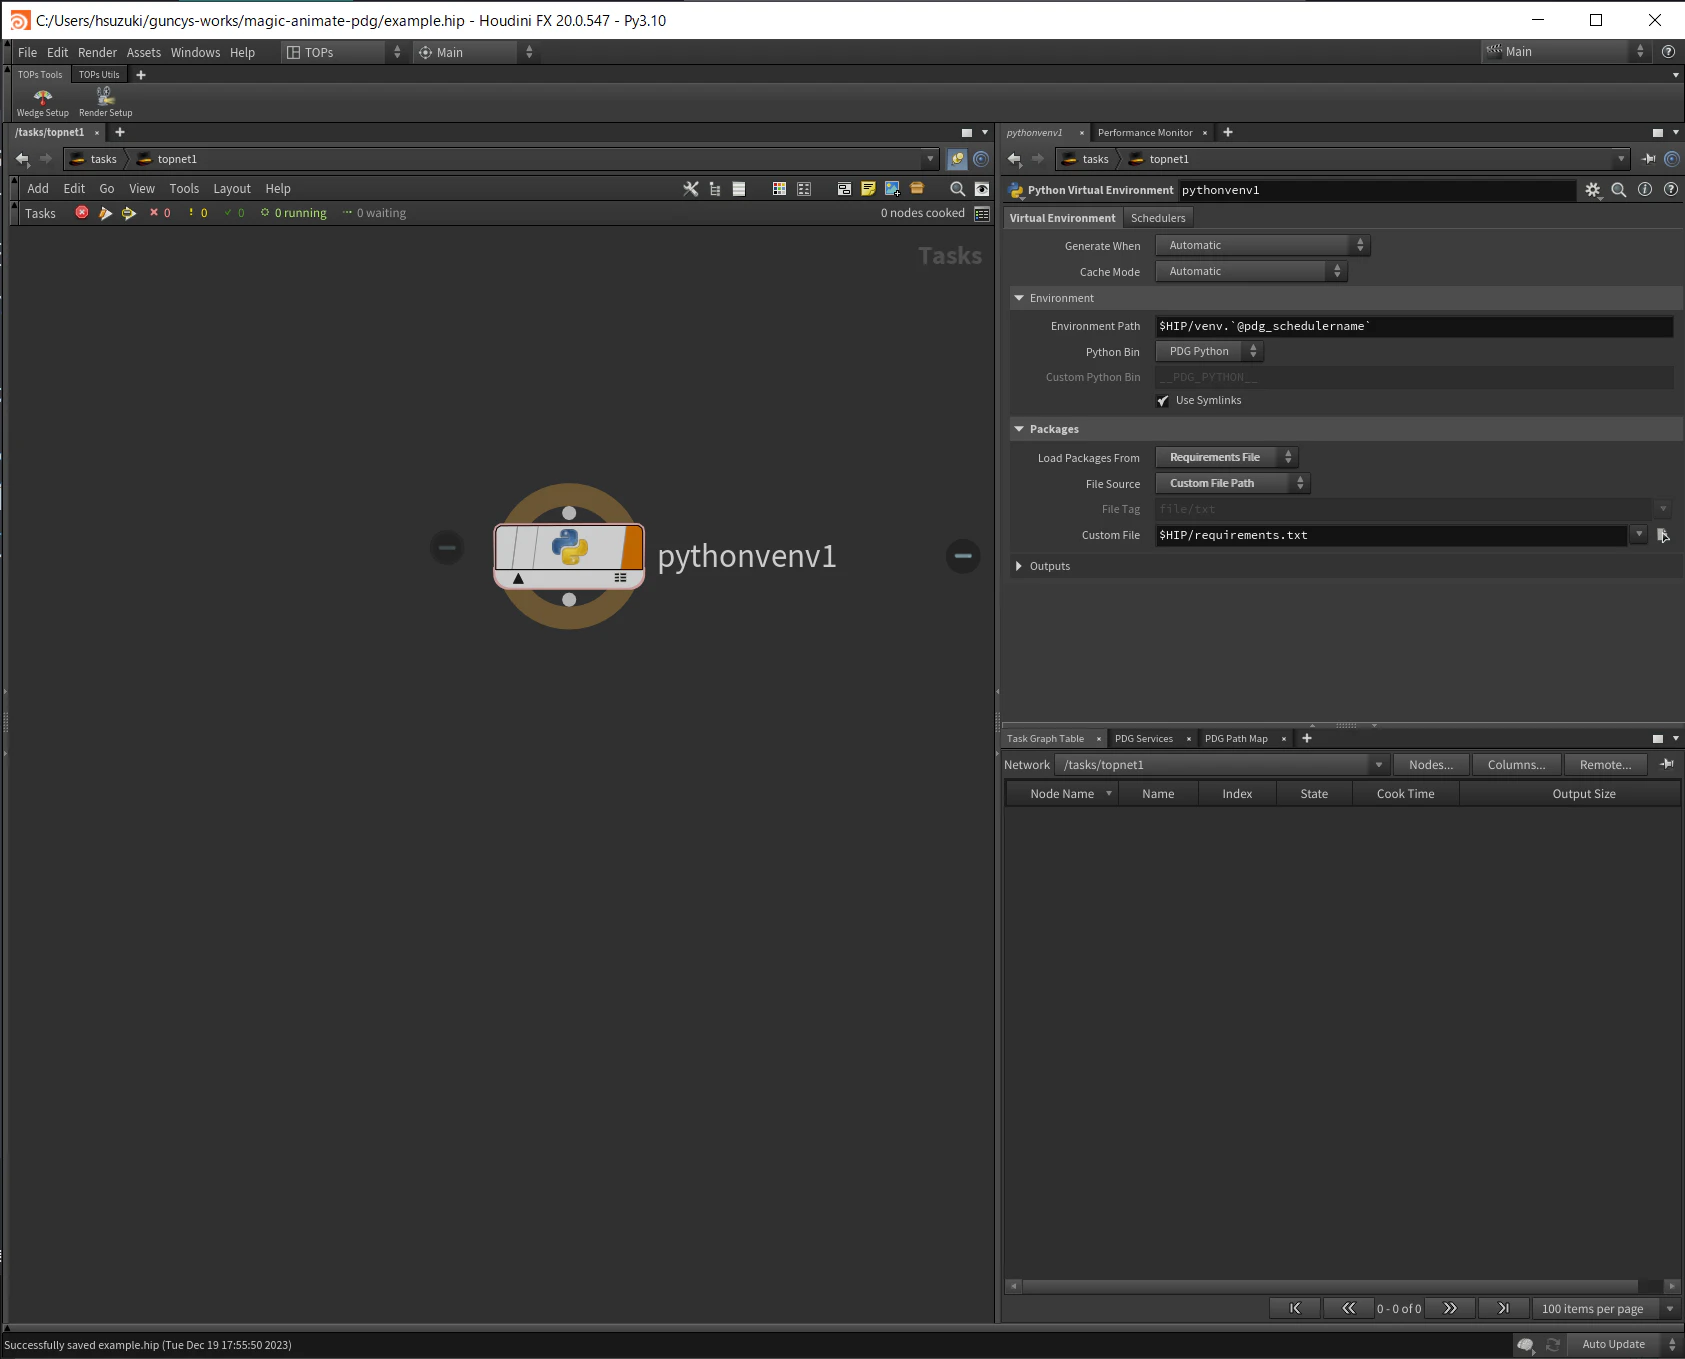Click the chat bubble icon in status bar
Viewport: 1685px width, 1359px height.
pyautogui.click(x=1525, y=1345)
